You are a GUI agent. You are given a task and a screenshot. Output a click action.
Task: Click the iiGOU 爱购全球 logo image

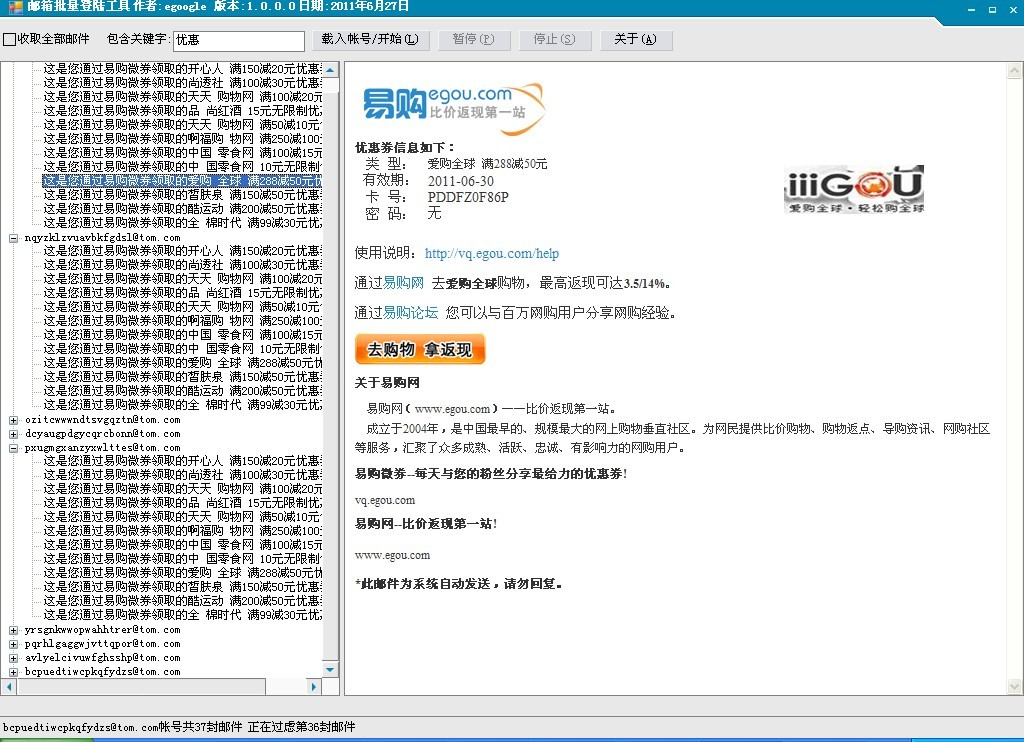[x=854, y=189]
